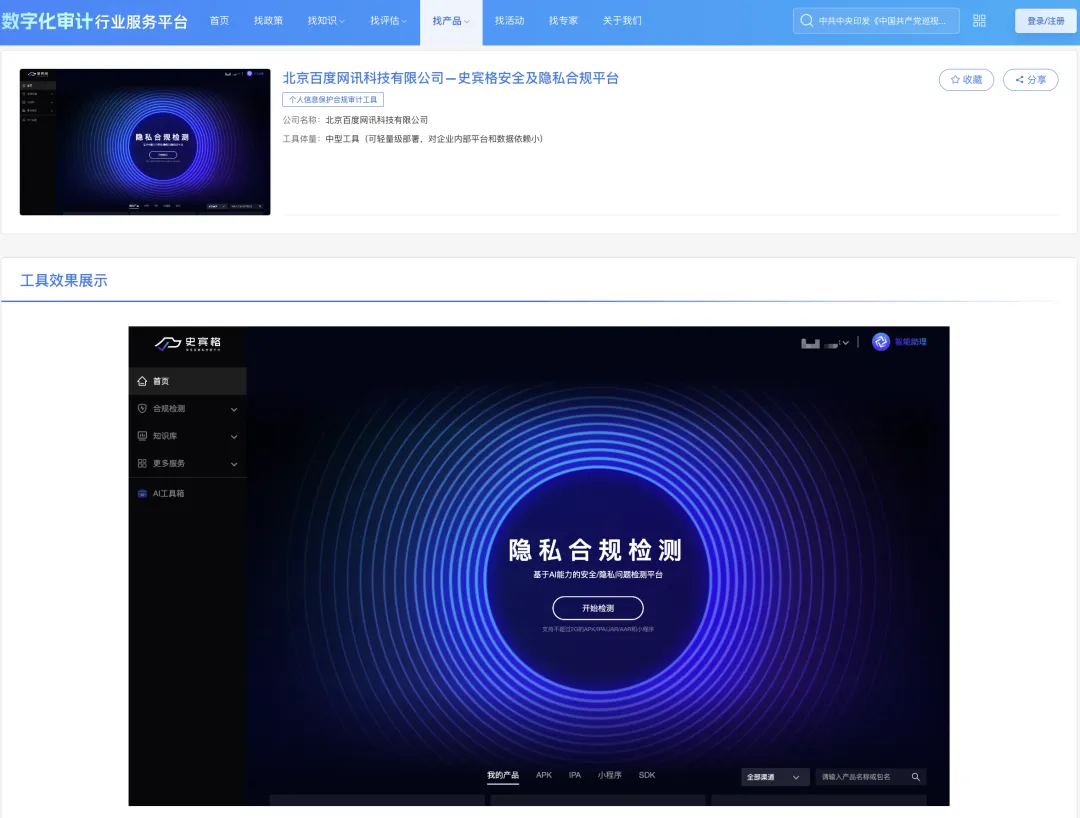Click the 开始检测 start button

coord(598,608)
